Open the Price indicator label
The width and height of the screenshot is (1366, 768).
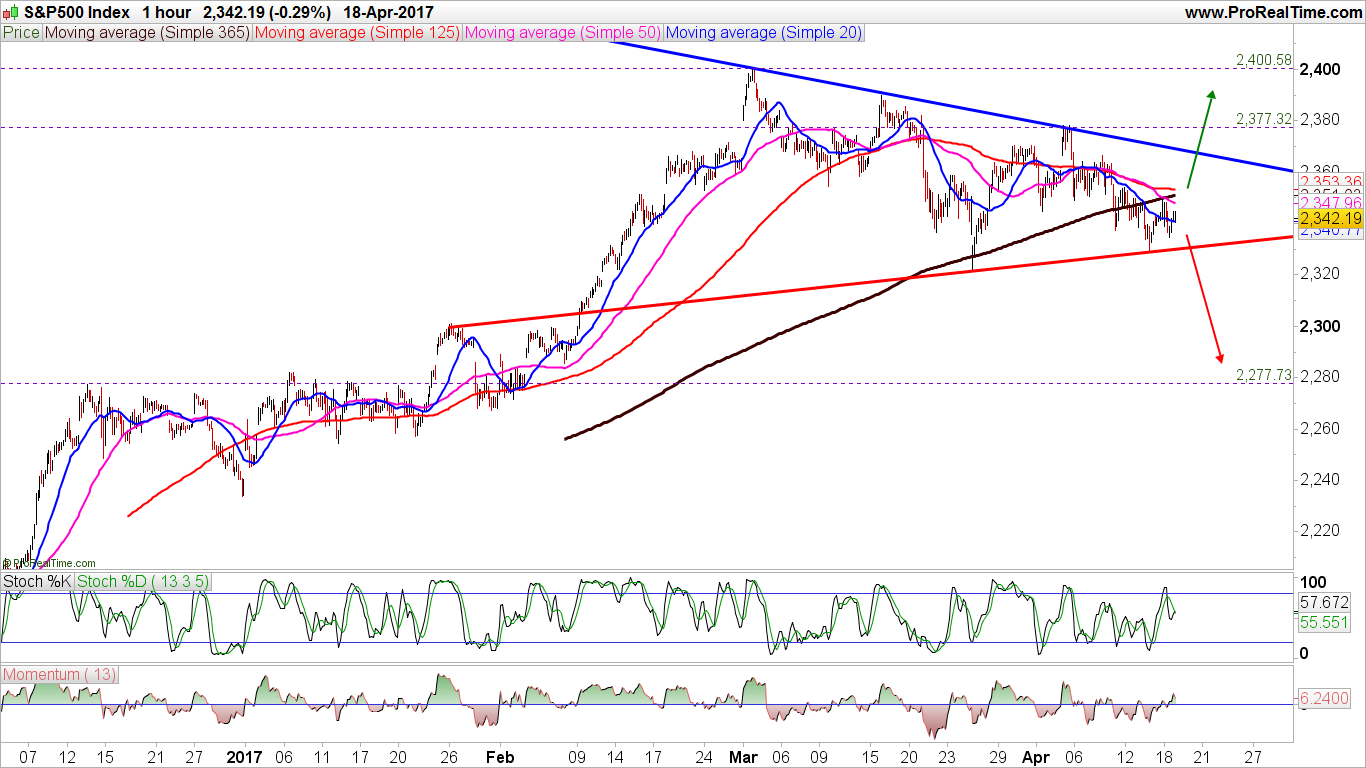(22, 33)
